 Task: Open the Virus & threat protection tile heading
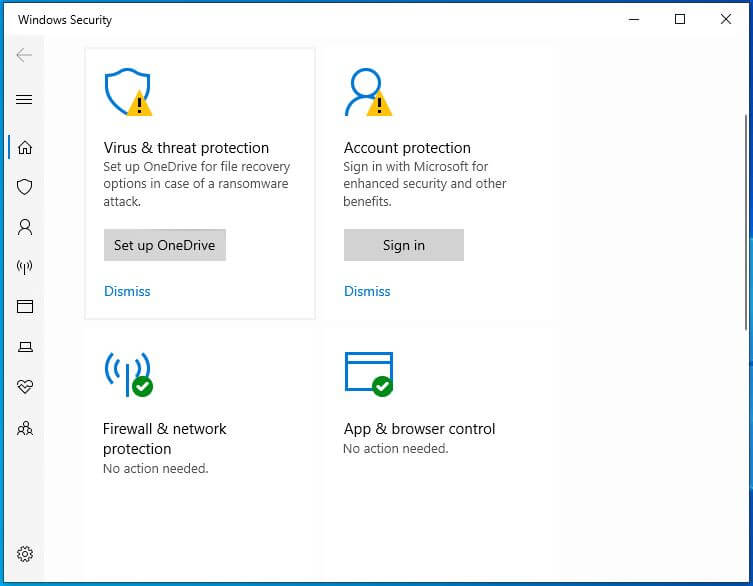pyautogui.click(x=186, y=148)
